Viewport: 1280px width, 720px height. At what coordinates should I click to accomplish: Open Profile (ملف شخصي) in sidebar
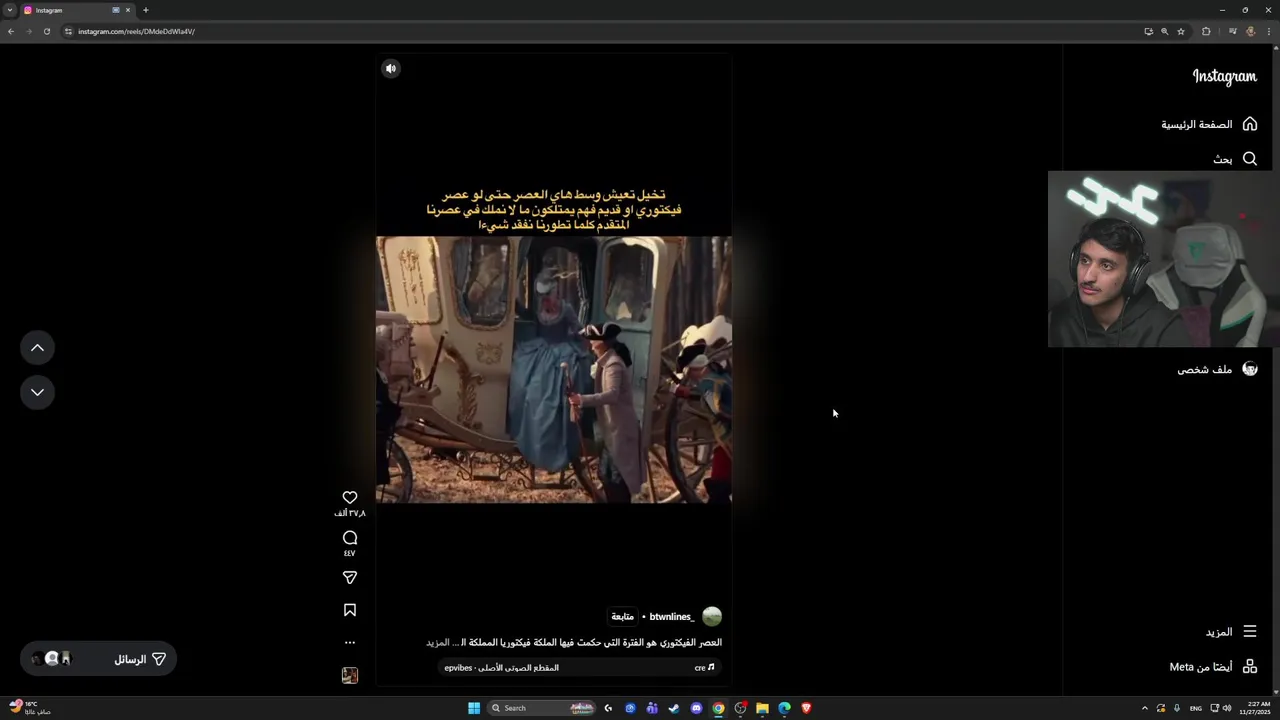pyautogui.click(x=1217, y=369)
